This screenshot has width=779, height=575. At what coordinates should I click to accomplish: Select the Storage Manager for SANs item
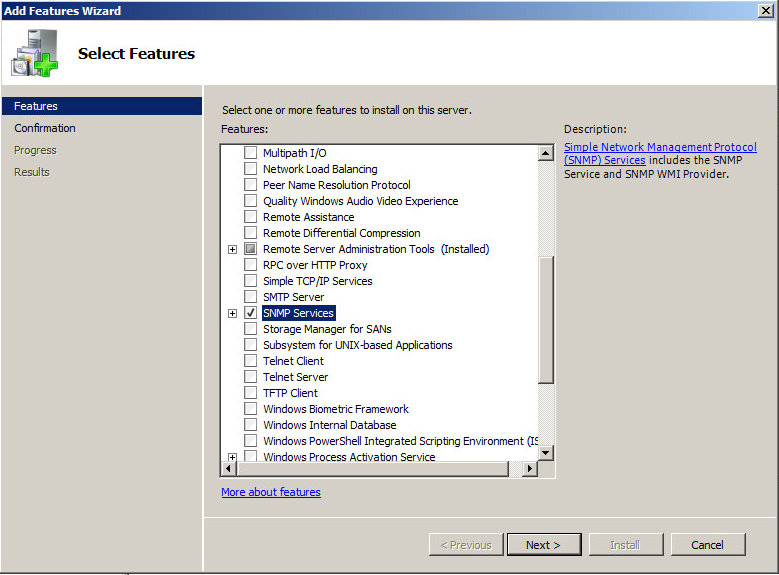[327, 329]
